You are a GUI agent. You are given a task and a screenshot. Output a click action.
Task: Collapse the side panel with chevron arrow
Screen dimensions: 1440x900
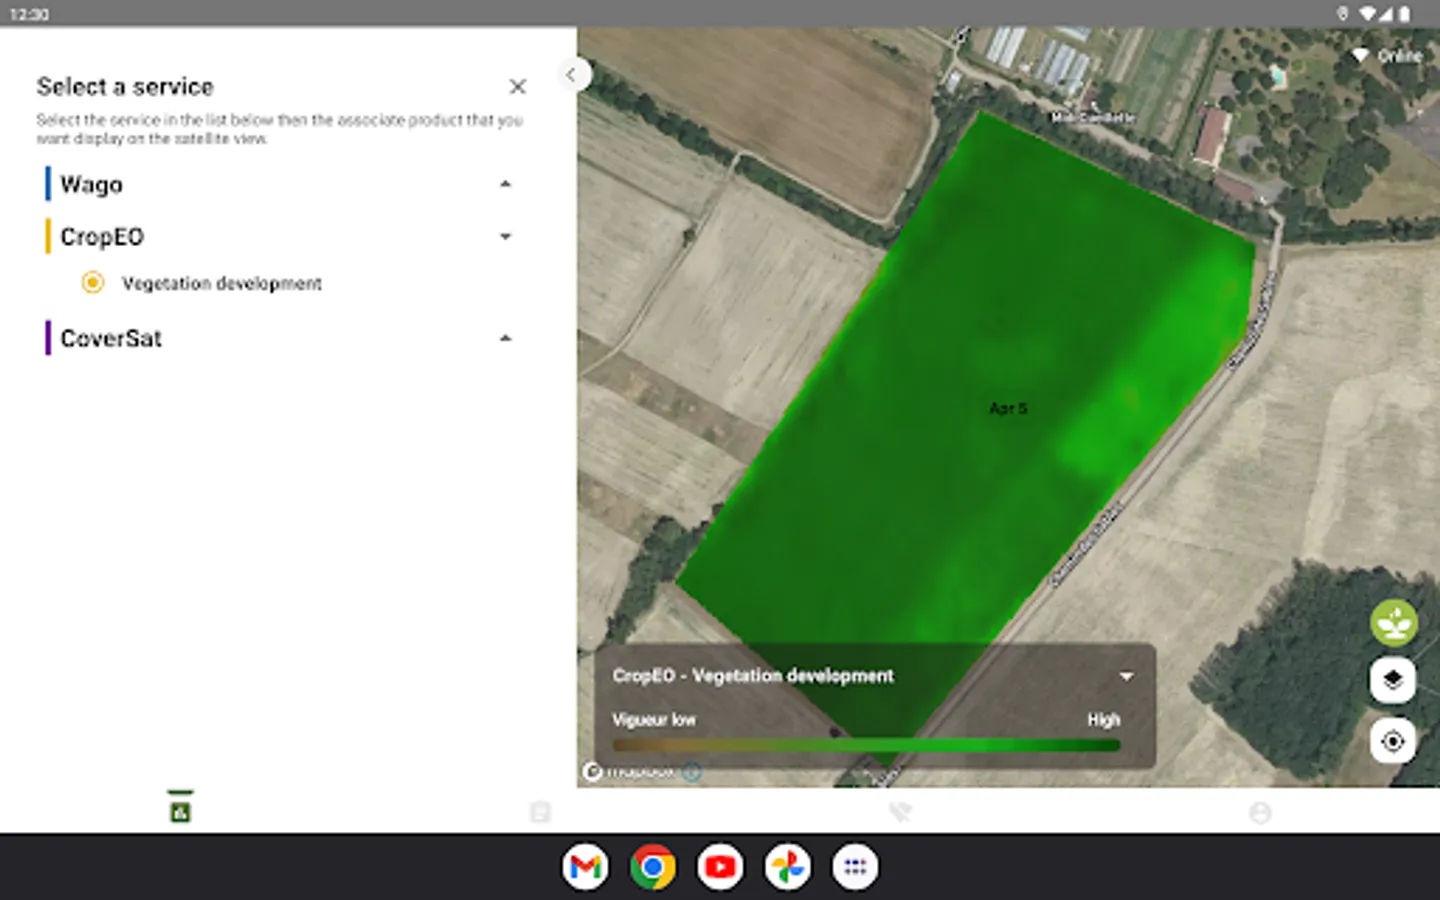point(571,74)
